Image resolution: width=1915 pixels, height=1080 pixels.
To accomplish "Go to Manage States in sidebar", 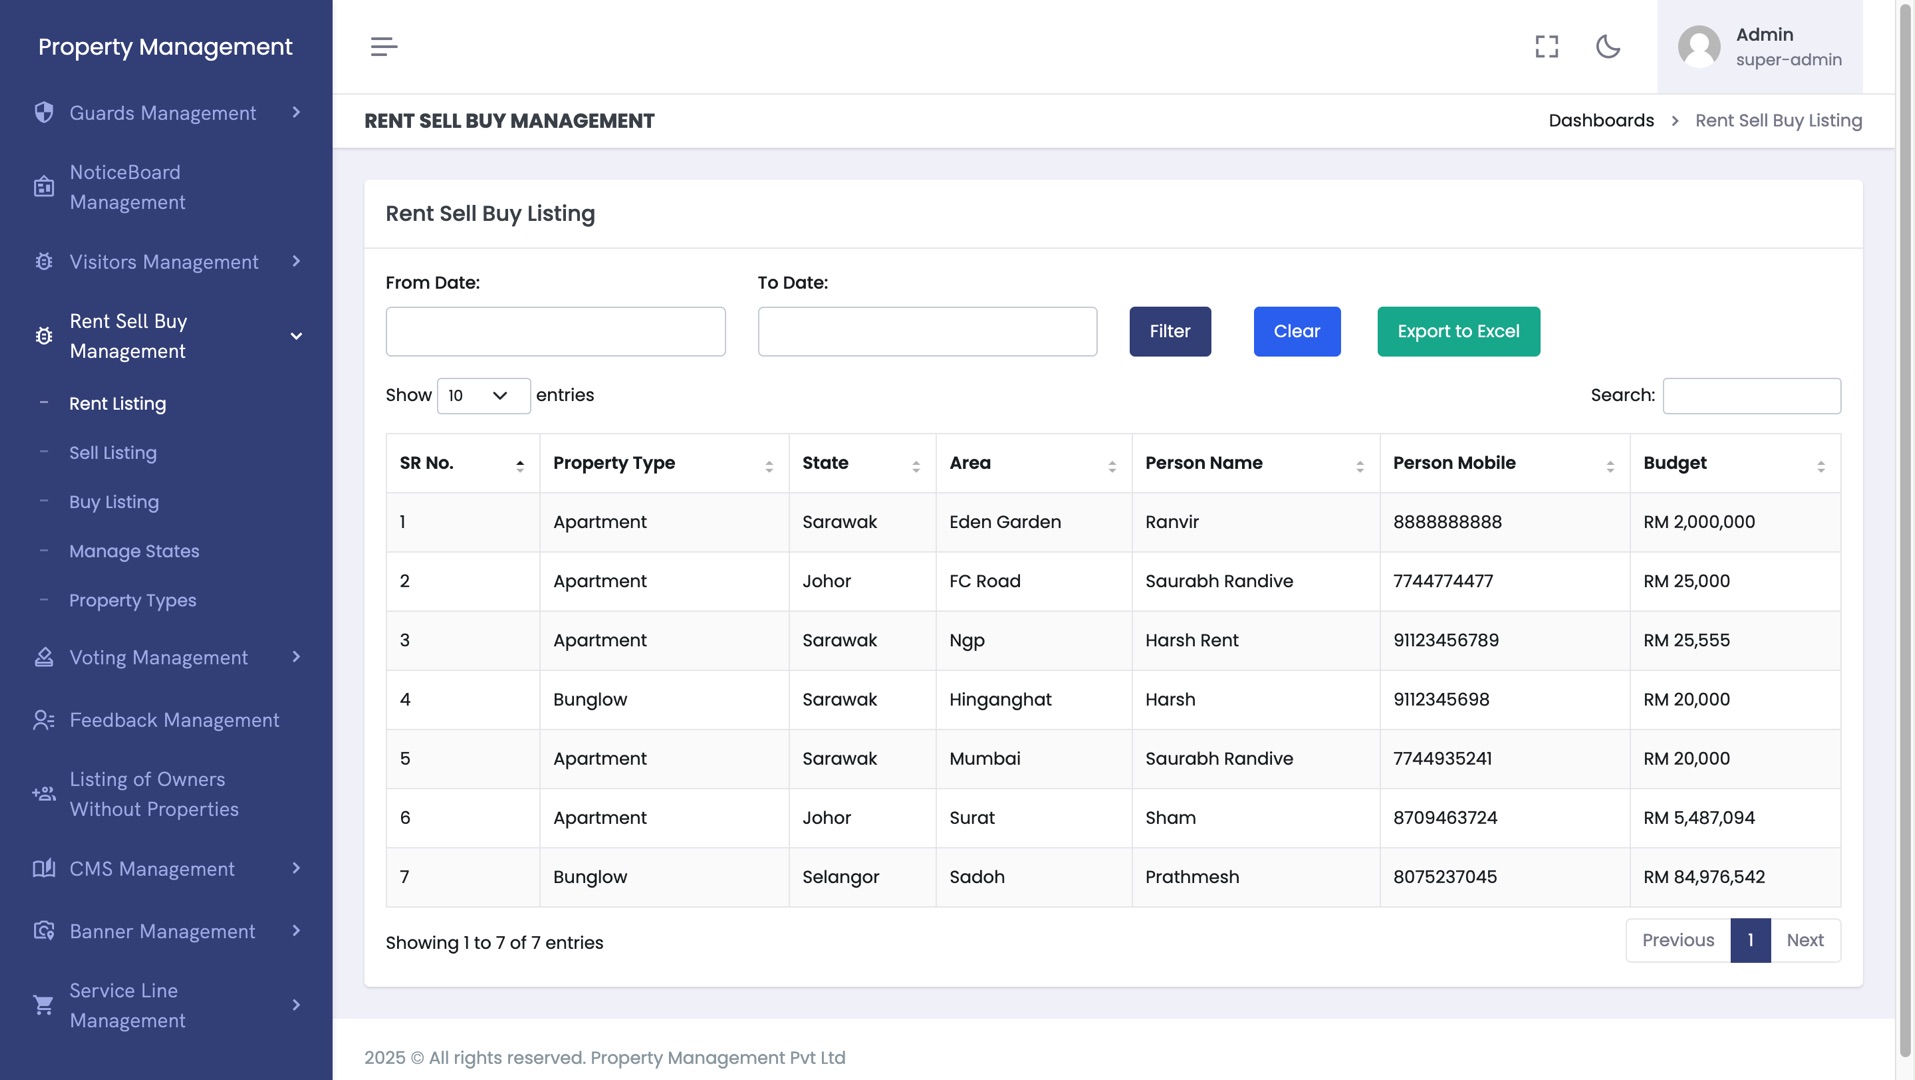I will tap(134, 551).
